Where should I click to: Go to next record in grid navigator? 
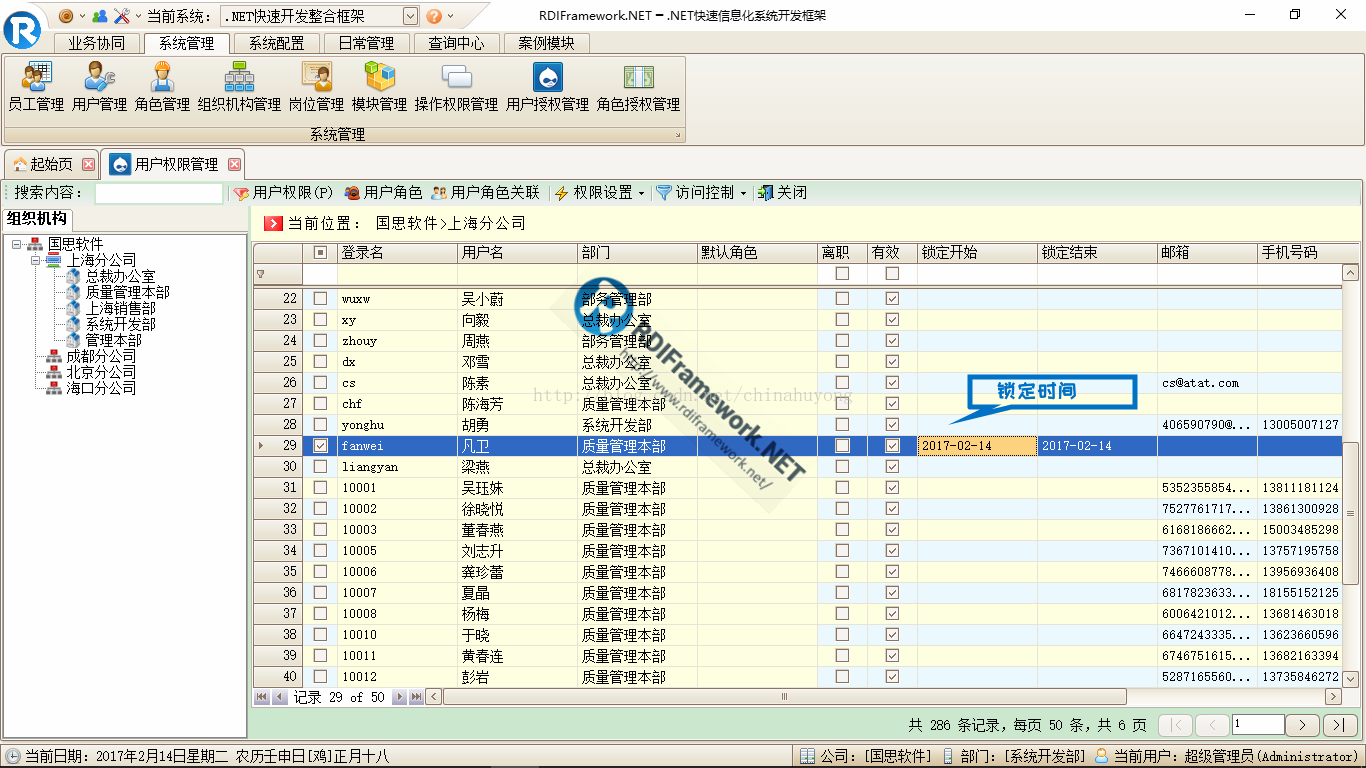[398, 697]
